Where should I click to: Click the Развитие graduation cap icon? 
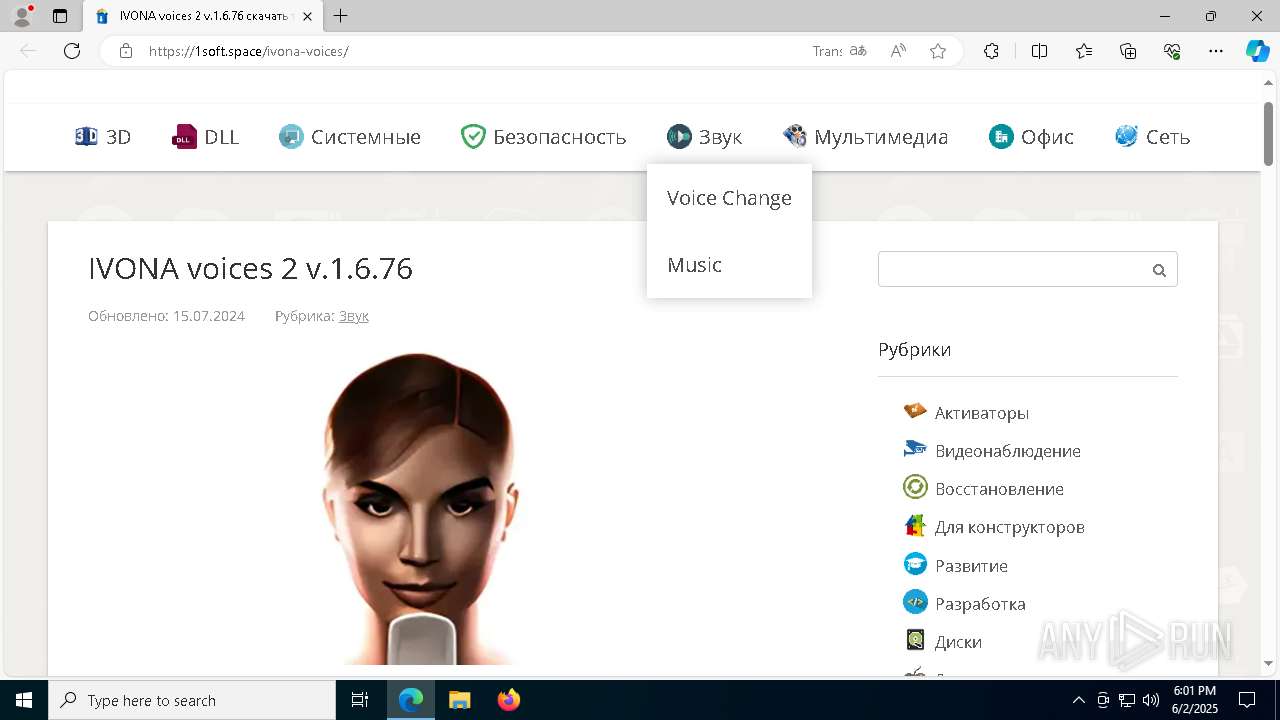[x=915, y=564]
